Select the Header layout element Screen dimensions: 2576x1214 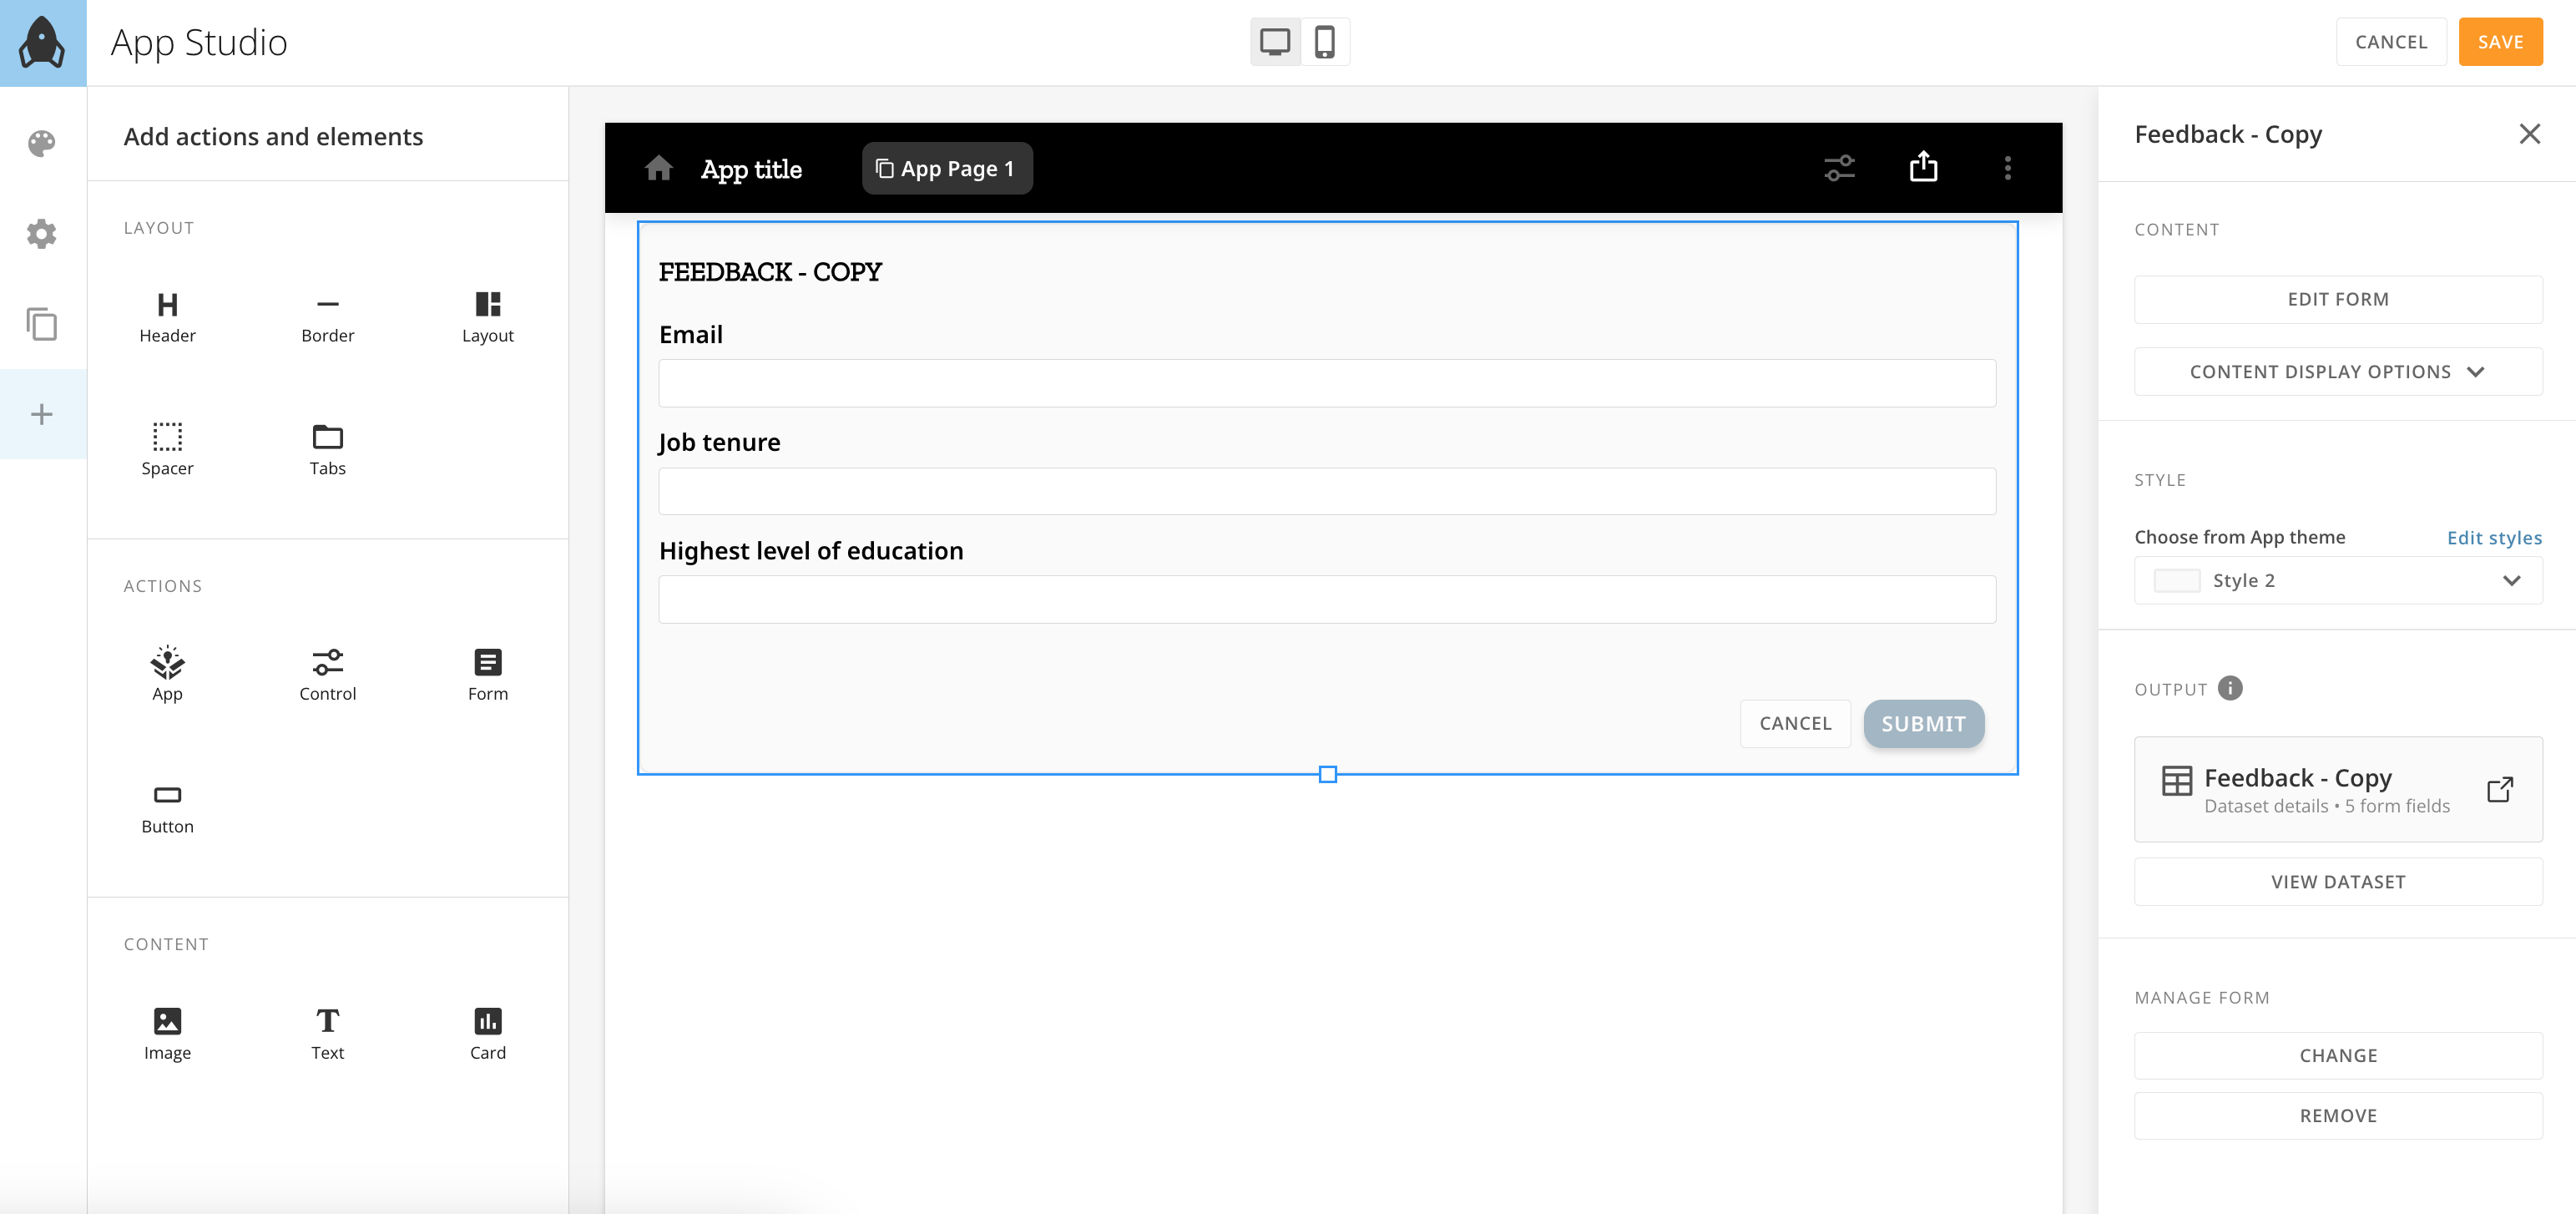pyautogui.click(x=166, y=315)
